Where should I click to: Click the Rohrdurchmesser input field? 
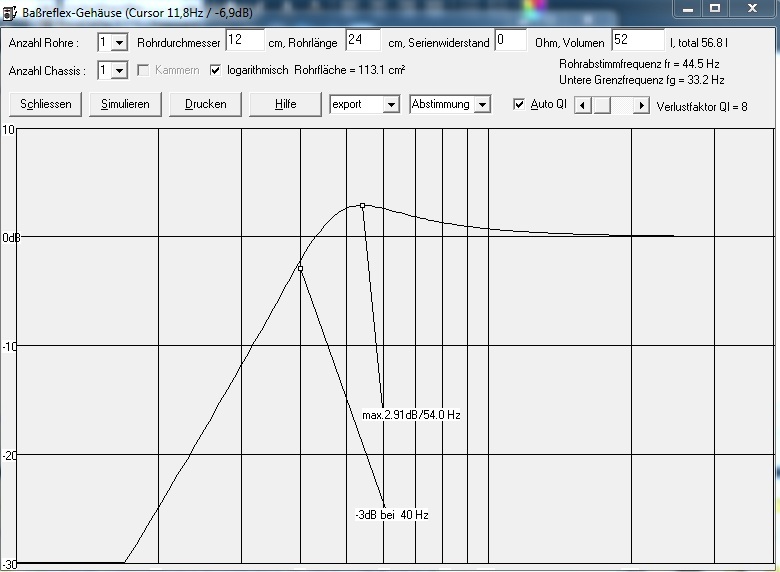[x=245, y=40]
